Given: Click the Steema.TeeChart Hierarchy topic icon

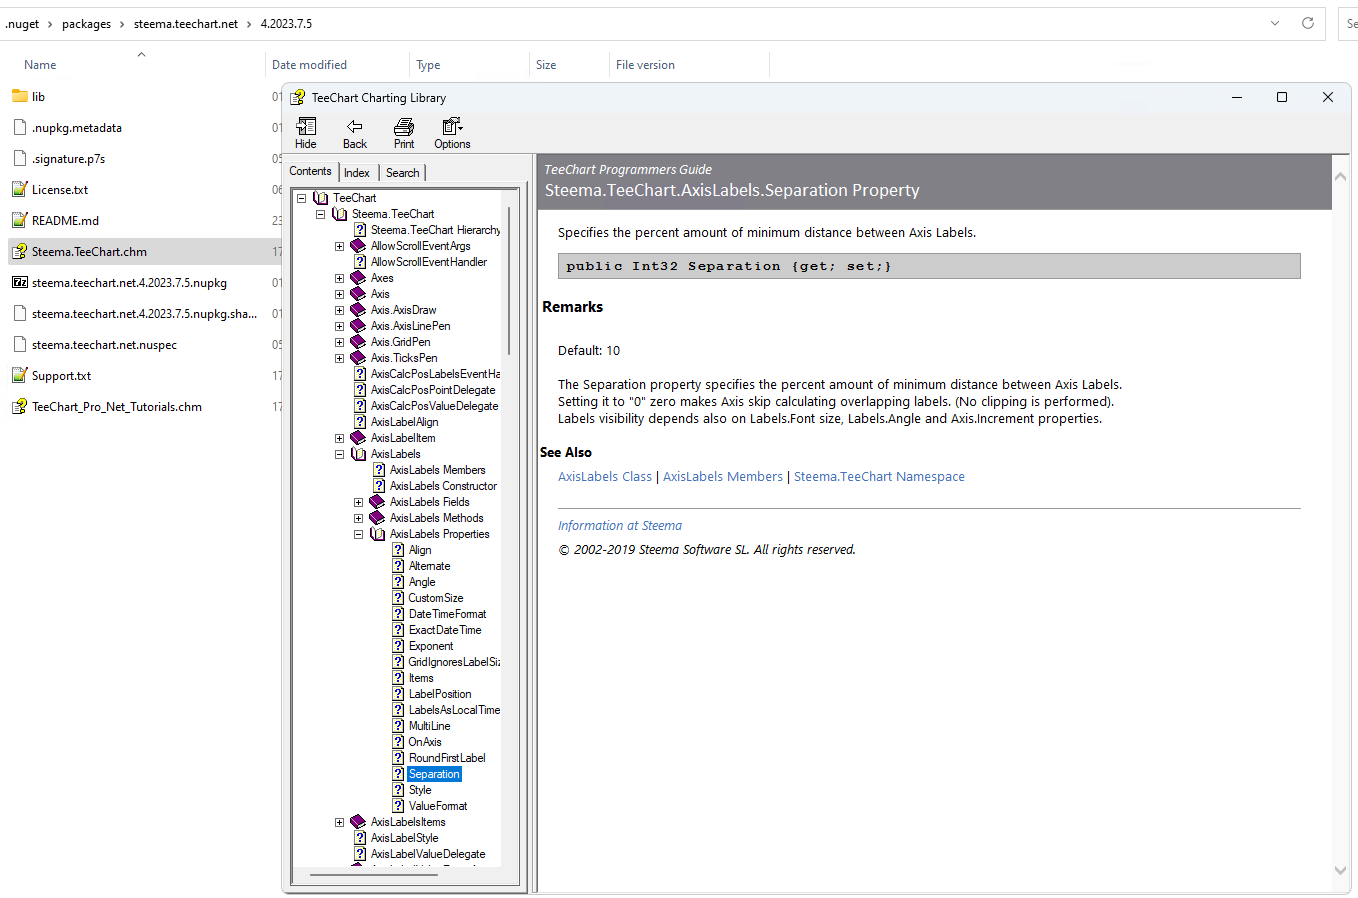Looking at the screenshot, I should 360,230.
